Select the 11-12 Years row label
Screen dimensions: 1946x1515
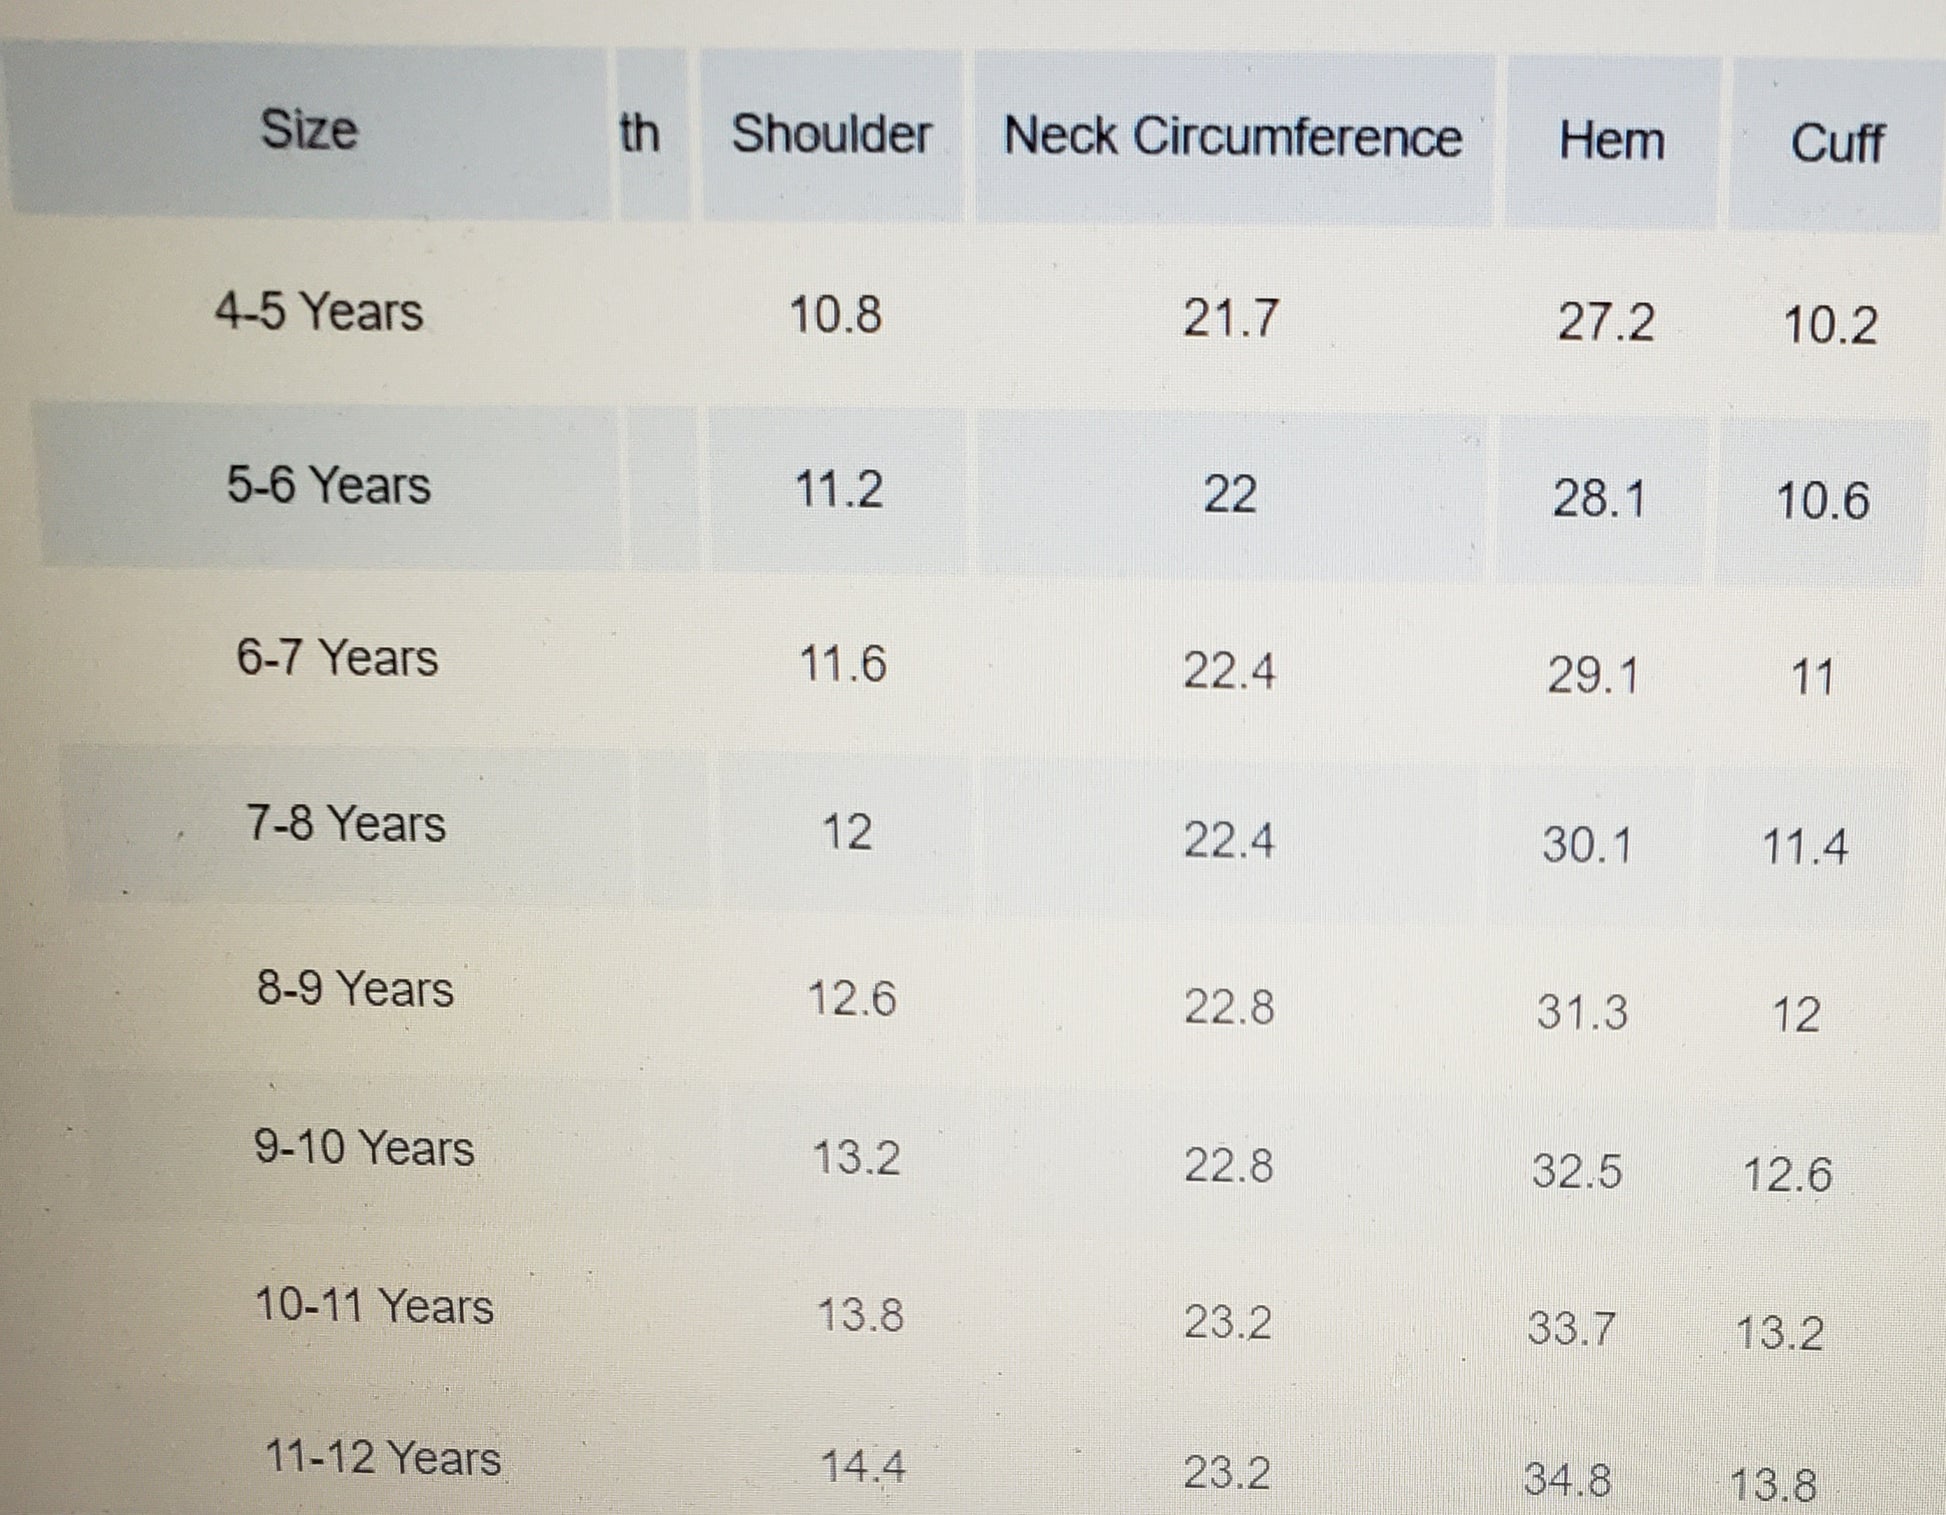(383, 1458)
